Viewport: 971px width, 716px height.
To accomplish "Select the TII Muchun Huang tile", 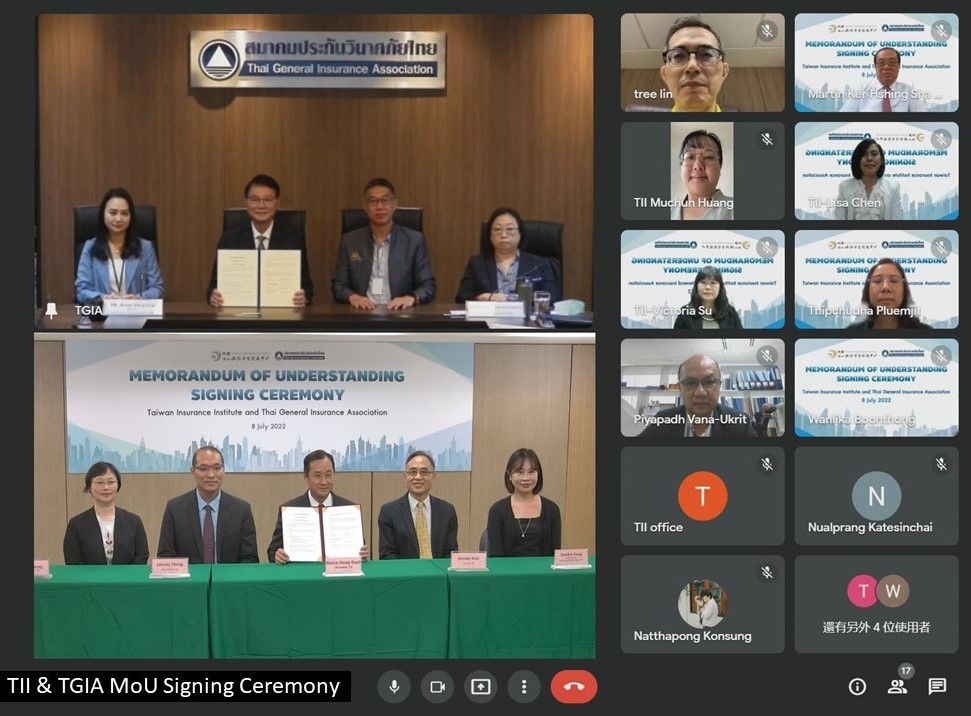I will 702,171.
